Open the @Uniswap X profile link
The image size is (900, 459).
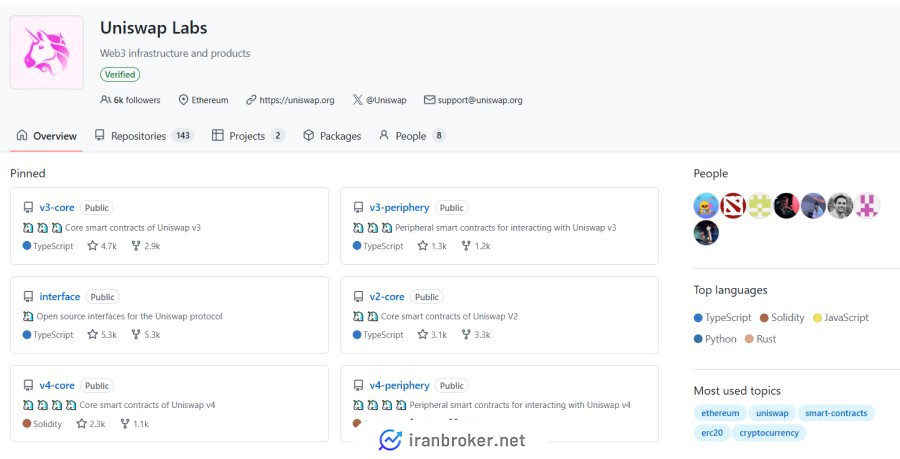386,100
